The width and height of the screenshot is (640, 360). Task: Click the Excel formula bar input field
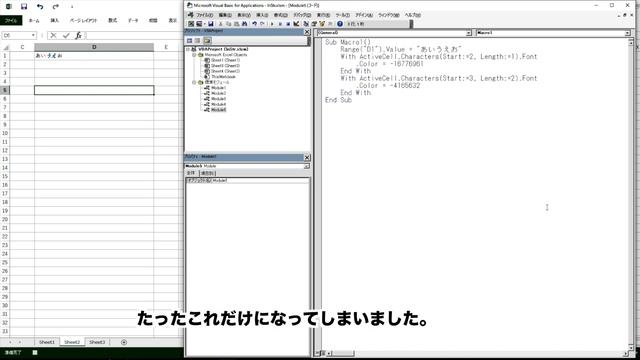click(135, 36)
